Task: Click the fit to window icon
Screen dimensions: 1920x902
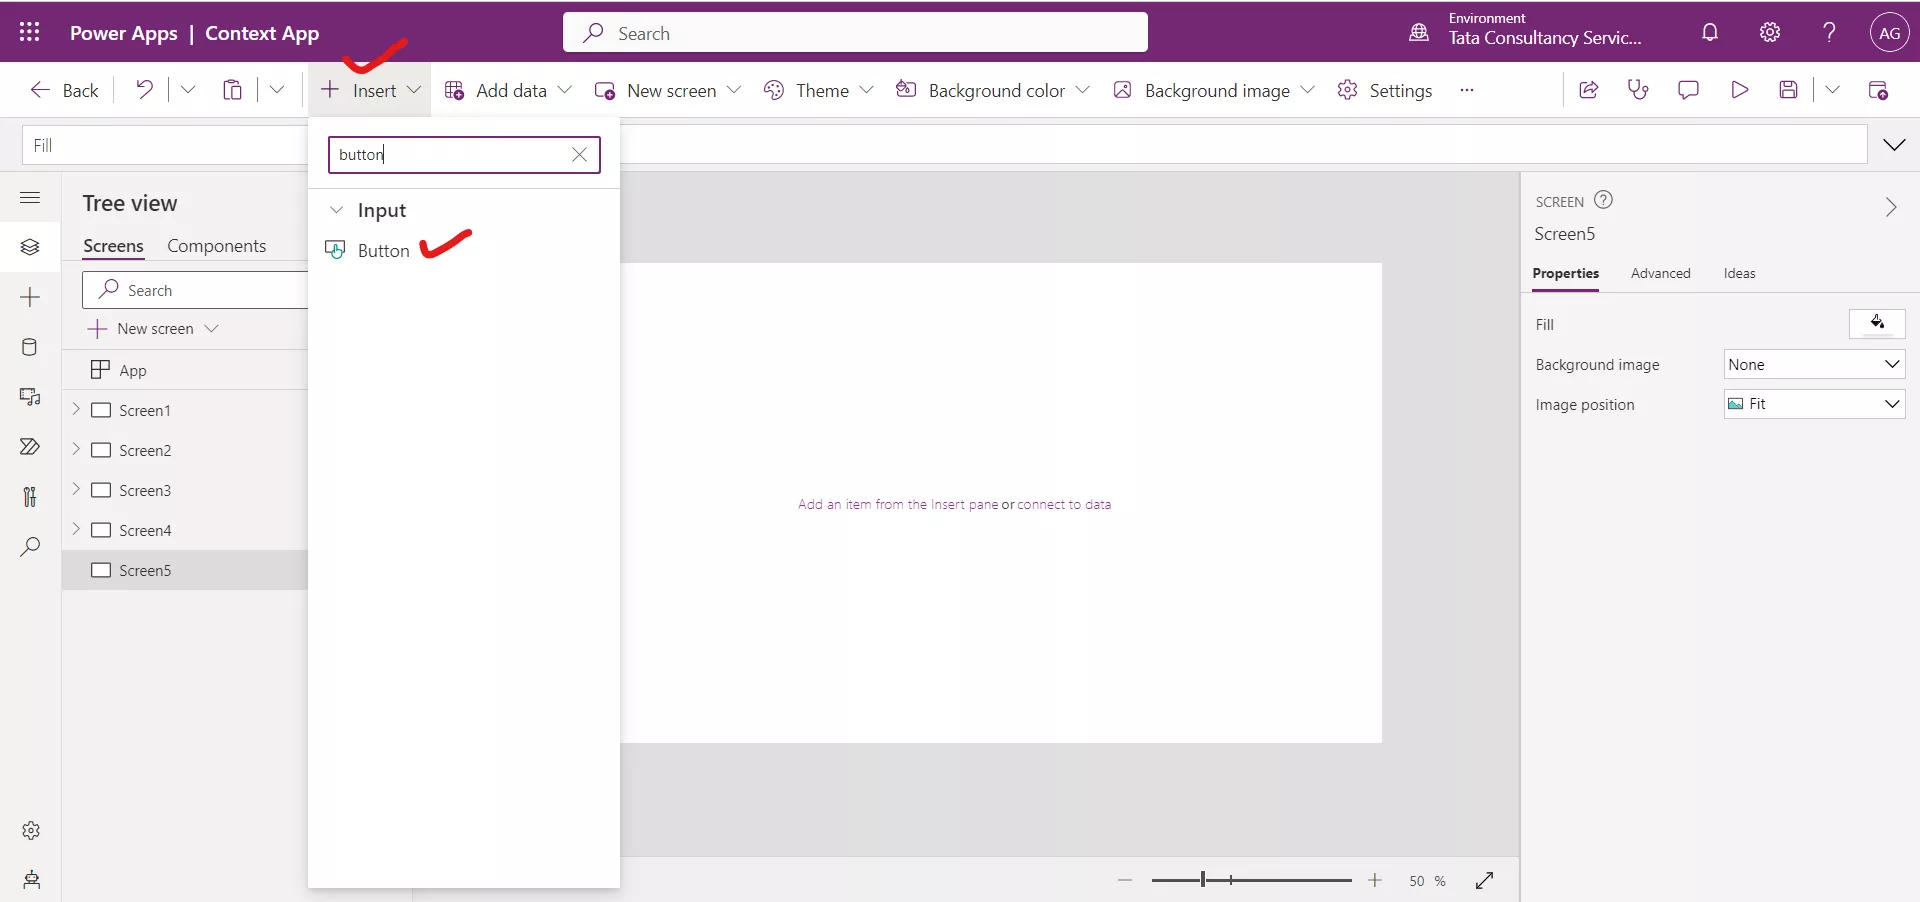Action: click(x=1484, y=880)
